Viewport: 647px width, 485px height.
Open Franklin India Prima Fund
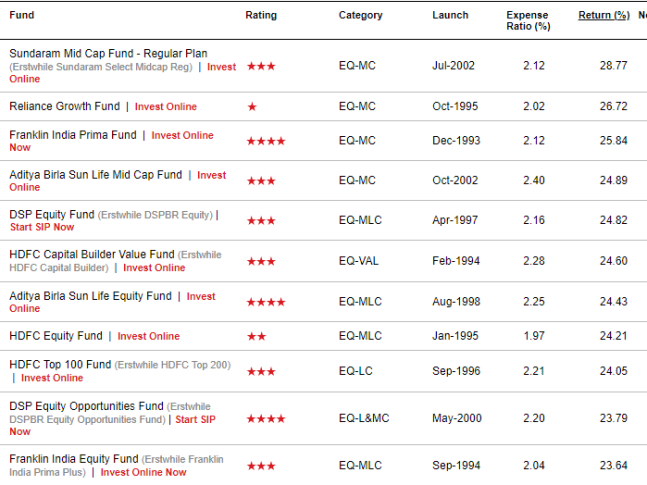tap(73, 135)
